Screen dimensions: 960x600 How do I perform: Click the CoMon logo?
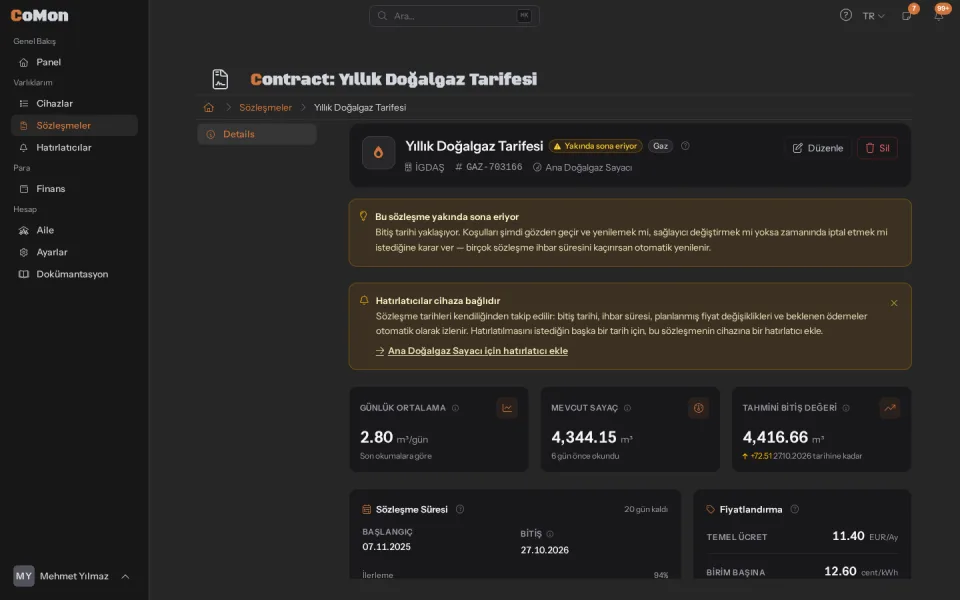[39, 15]
